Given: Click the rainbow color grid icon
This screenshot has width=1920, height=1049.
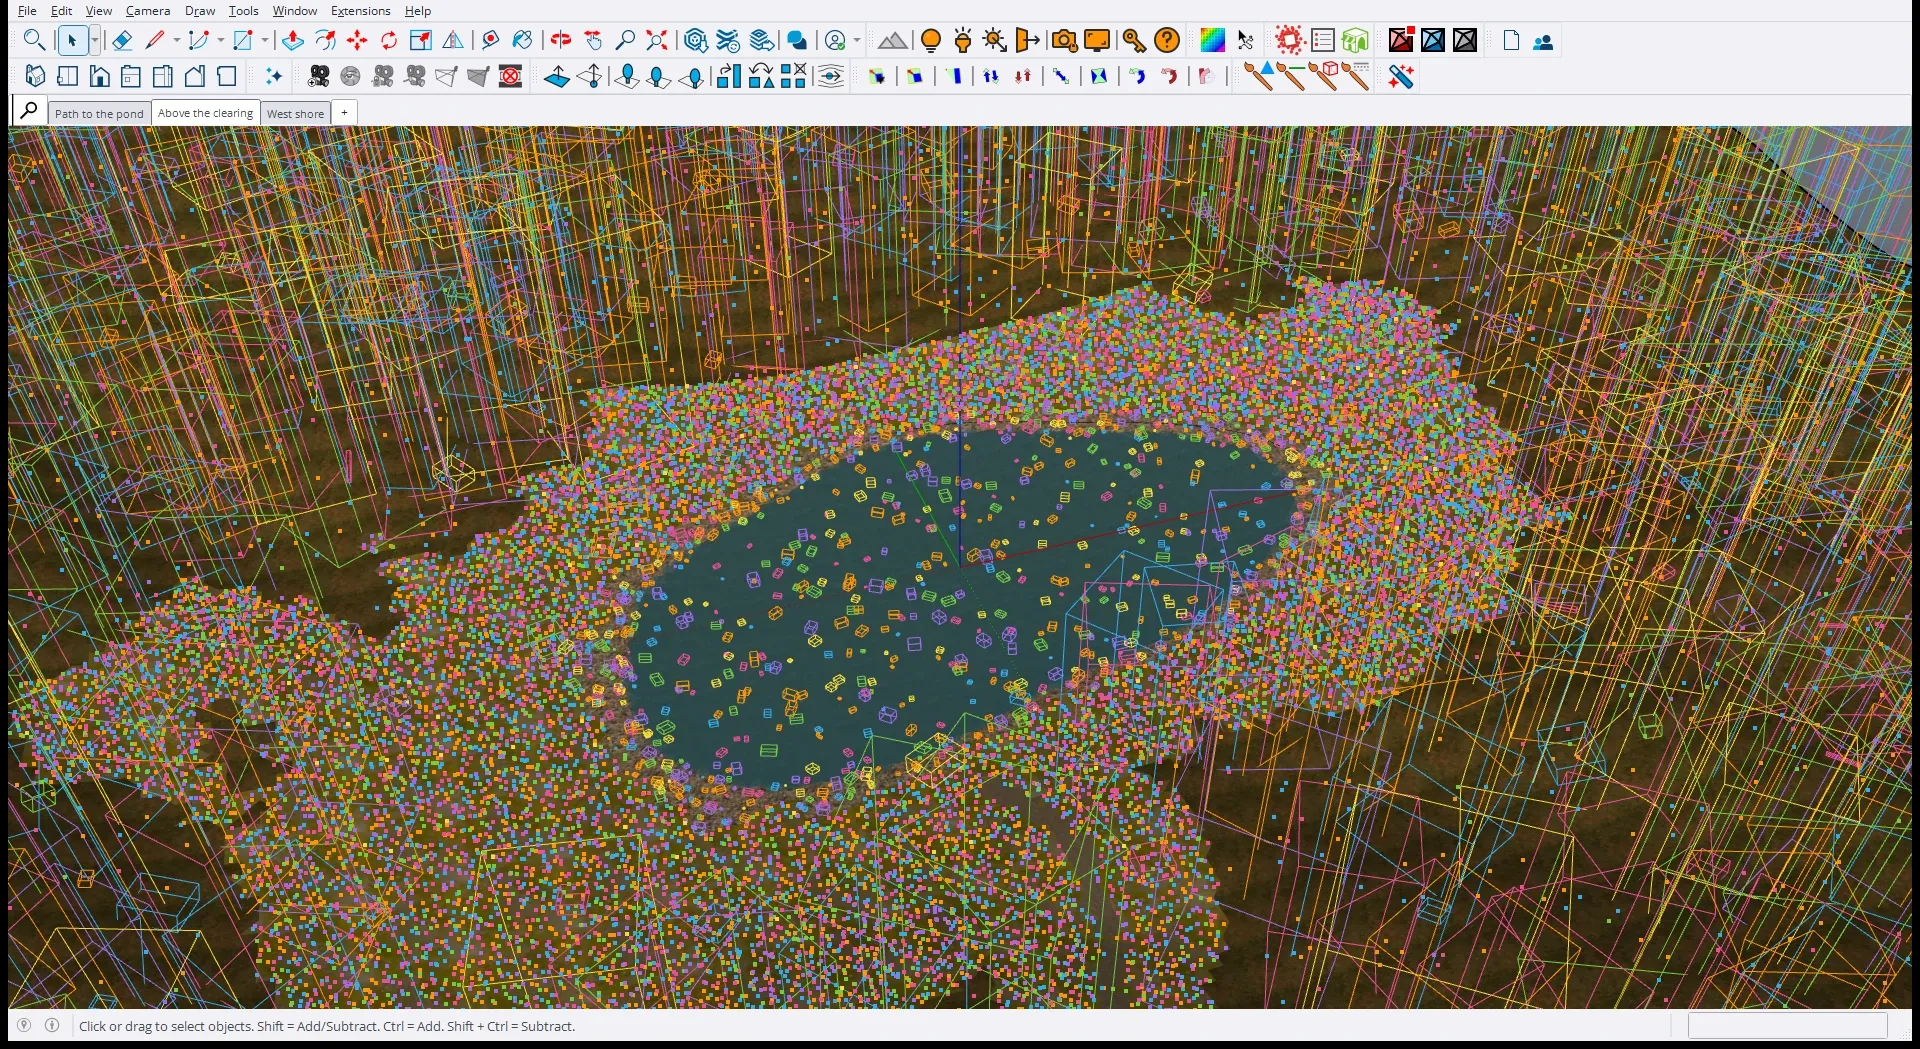Looking at the screenshot, I should point(1212,41).
